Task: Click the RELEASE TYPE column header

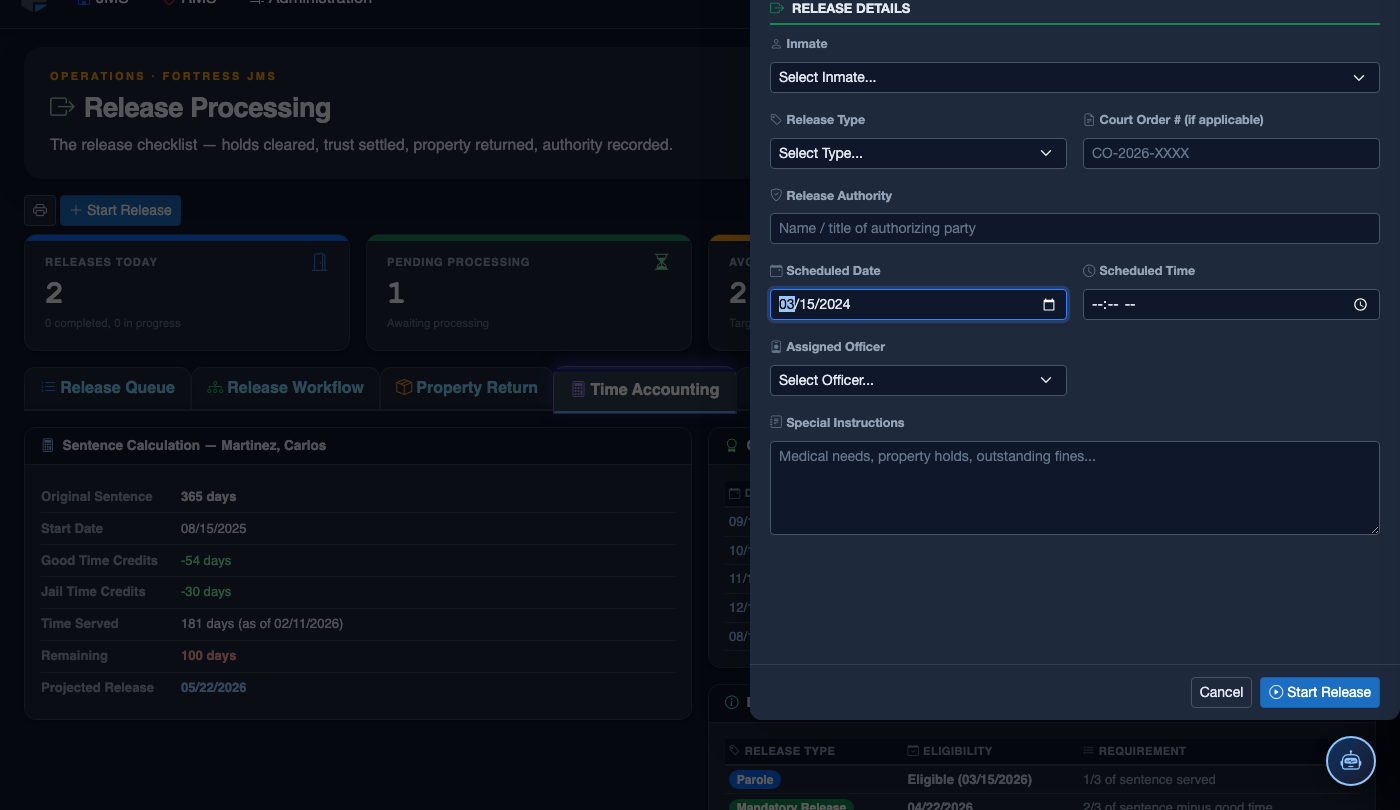Action: (x=782, y=750)
